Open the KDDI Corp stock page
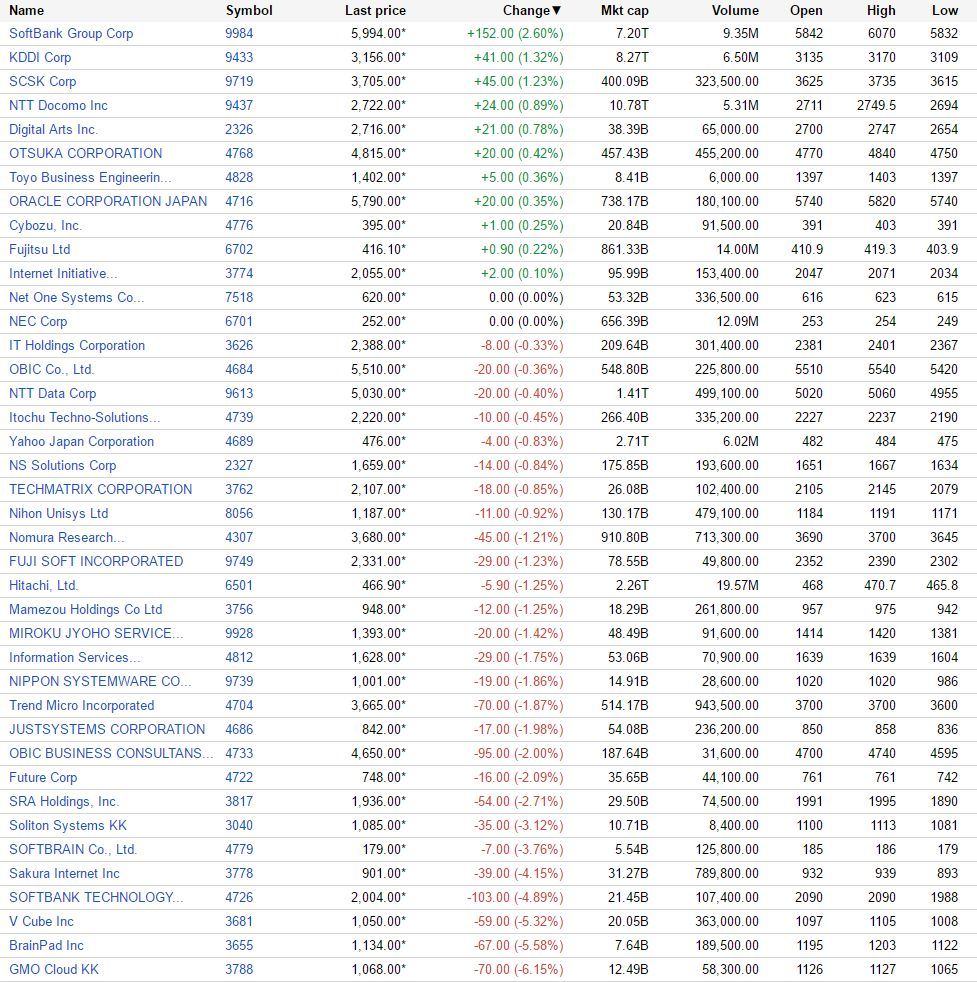 40,58
